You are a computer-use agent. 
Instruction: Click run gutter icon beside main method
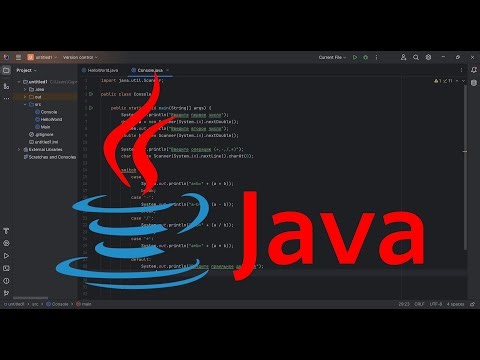(x=91, y=108)
